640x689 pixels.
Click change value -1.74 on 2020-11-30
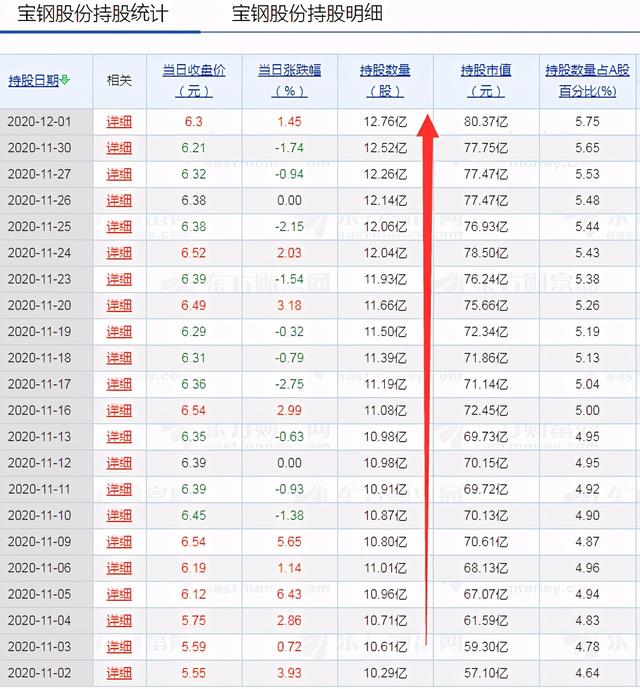point(289,148)
